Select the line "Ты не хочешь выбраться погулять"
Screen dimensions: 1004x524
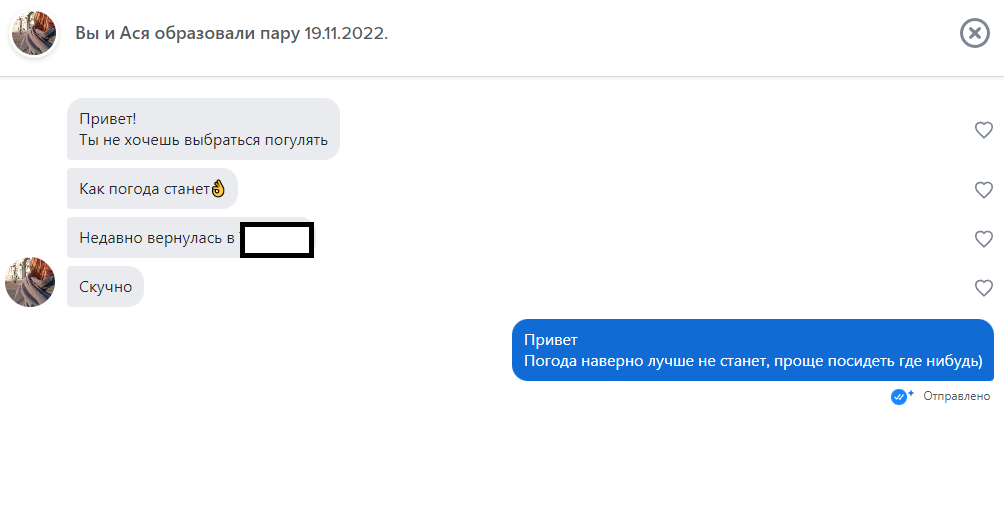pyautogui.click(x=203, y=140)
